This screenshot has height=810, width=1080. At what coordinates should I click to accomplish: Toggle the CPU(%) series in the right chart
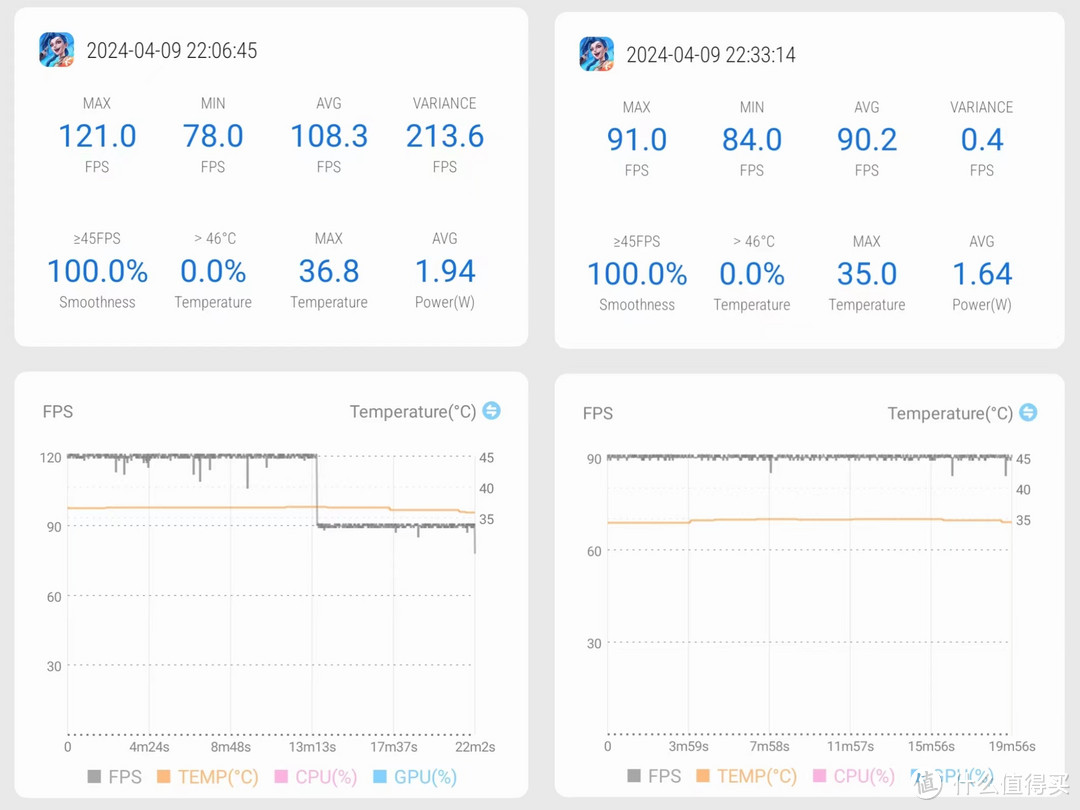[865, 776]
